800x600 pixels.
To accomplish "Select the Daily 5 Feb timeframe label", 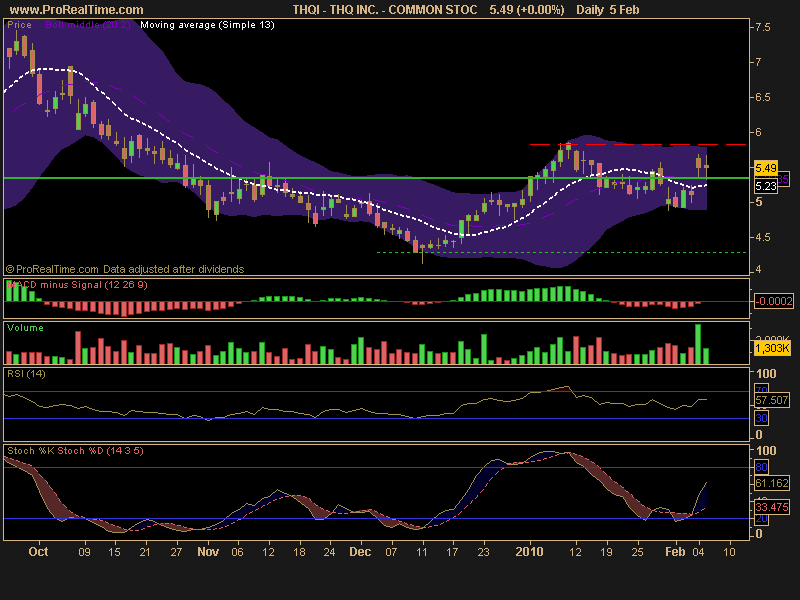I will point(608,10).
